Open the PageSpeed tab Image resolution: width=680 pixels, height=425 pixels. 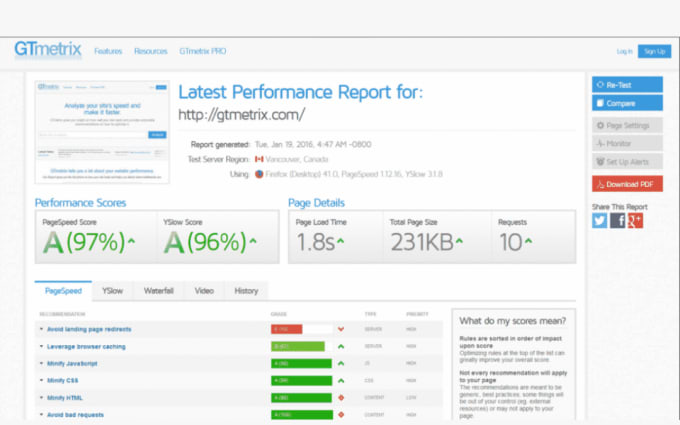click(x=63, y=291)
